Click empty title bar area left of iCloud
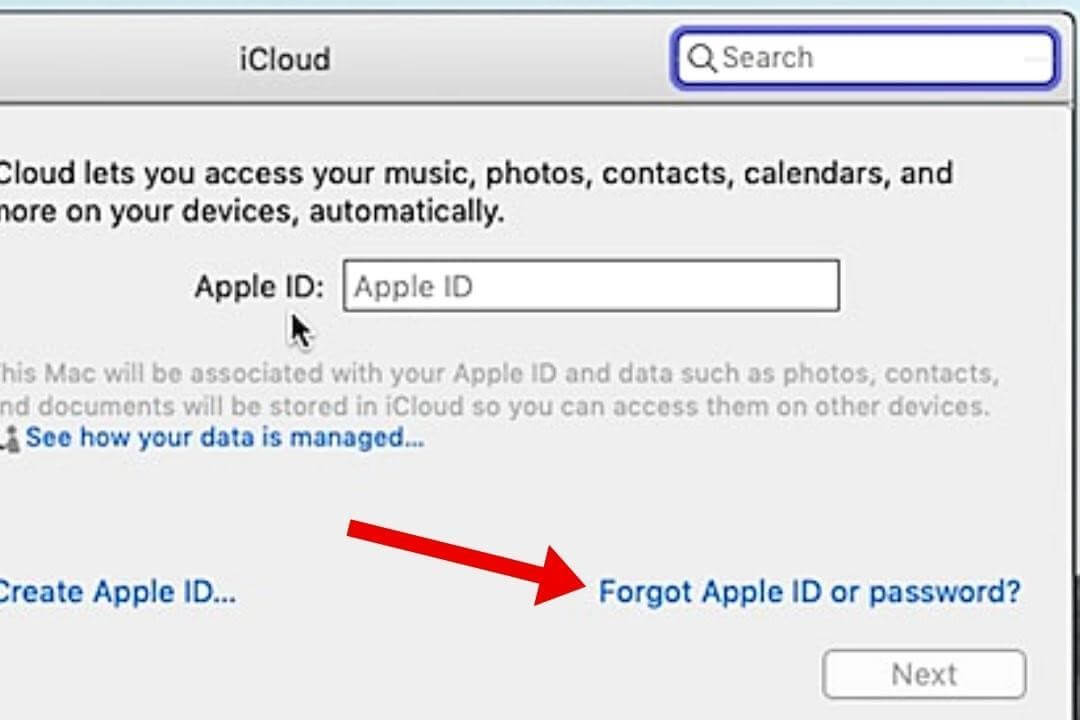1080x720 pixels. coord(100,58)
